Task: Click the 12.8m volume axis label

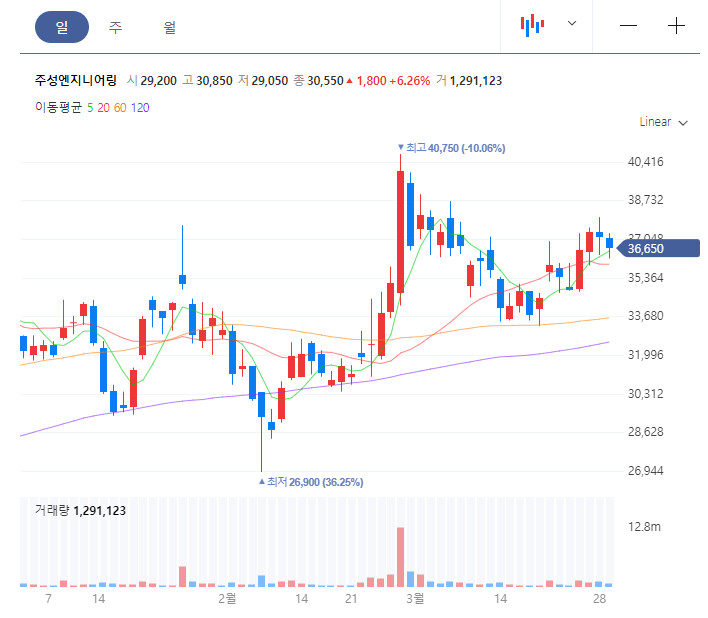Action: (644, 527)
